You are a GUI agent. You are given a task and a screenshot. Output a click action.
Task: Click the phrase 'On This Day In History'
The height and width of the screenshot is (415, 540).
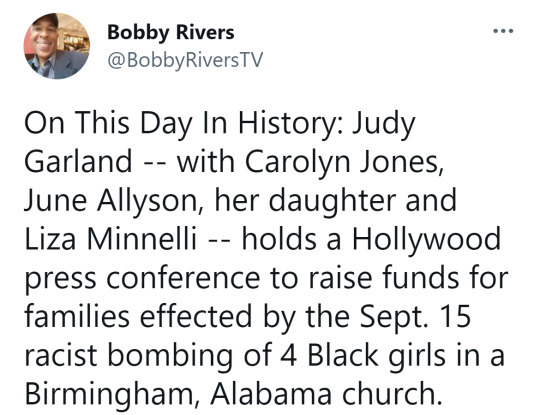183,123
